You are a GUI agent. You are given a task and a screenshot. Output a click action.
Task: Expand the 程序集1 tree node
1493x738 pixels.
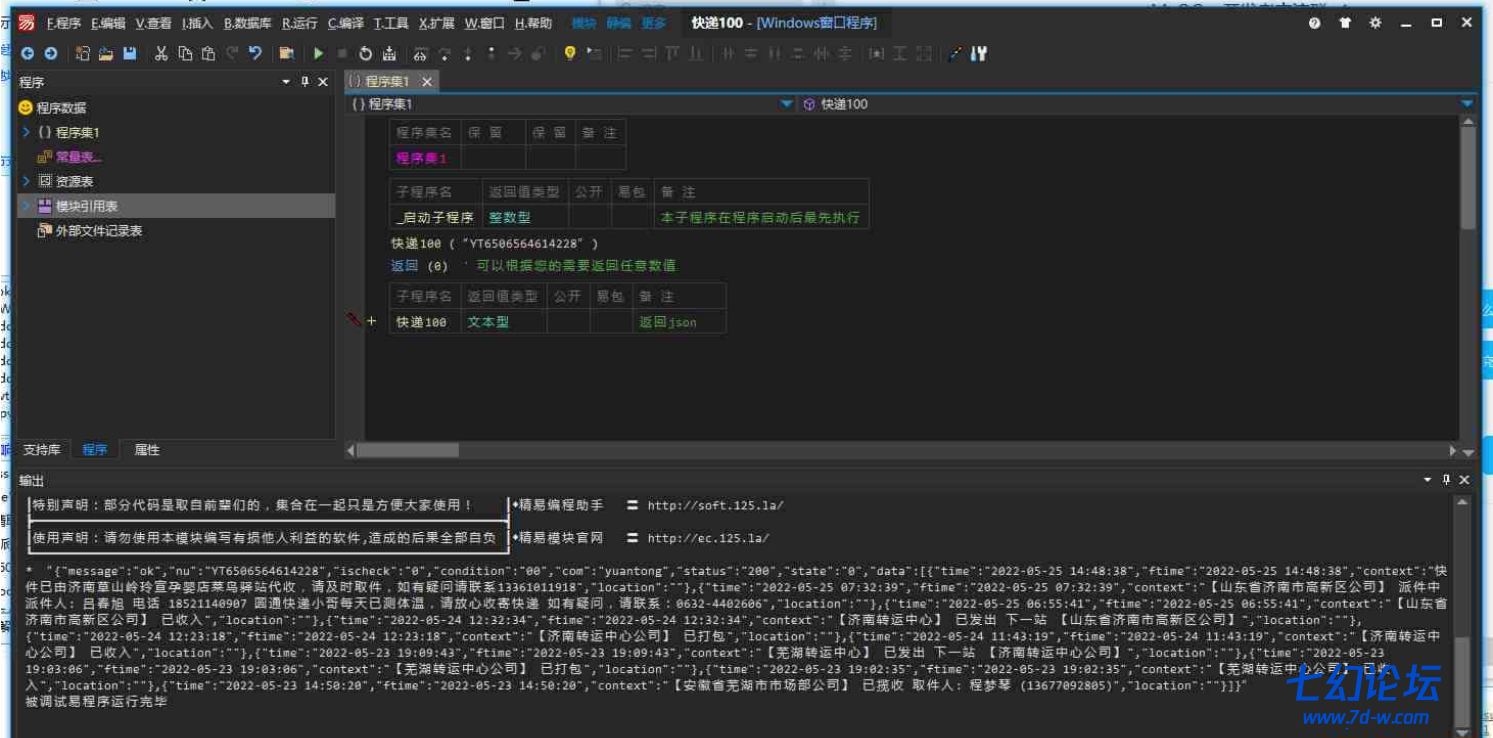click(x=26, y=132)
